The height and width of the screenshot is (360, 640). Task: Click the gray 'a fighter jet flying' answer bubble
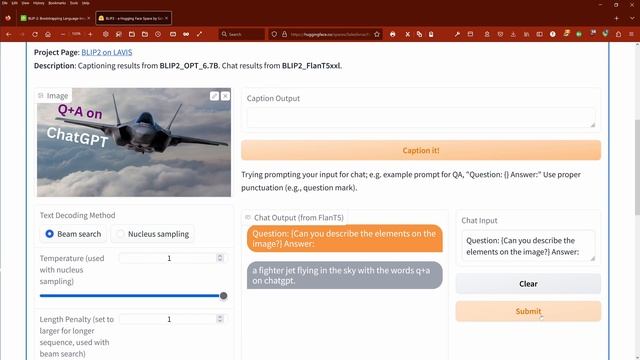tap(344, 276)
